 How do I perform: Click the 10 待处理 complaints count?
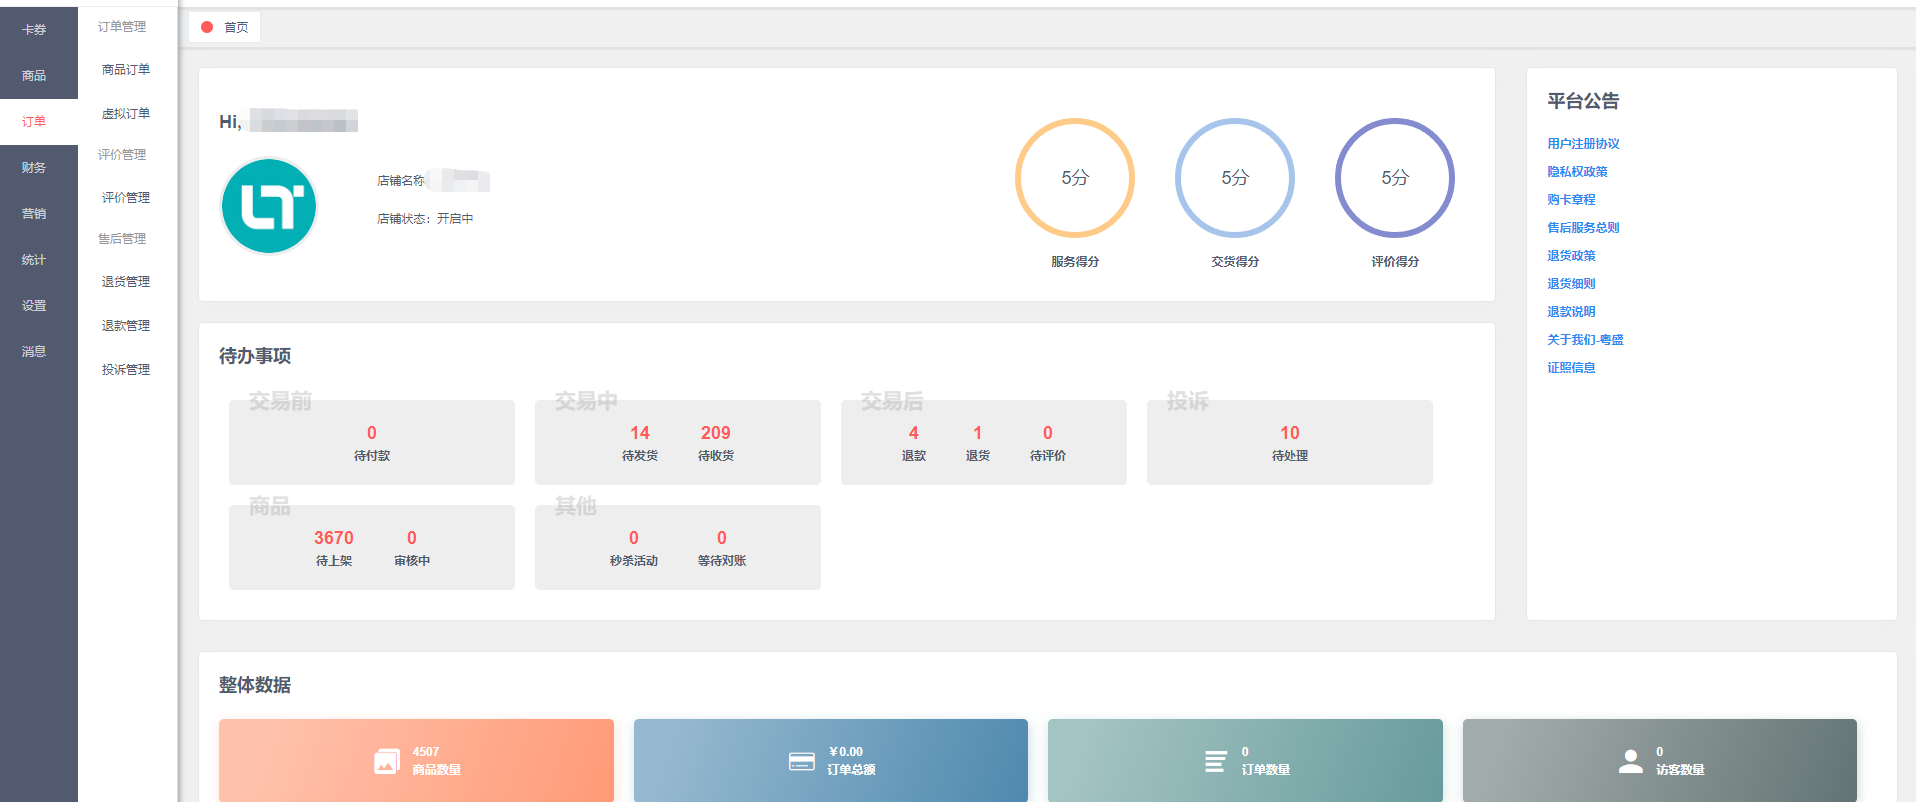(x=1290, y=433)
